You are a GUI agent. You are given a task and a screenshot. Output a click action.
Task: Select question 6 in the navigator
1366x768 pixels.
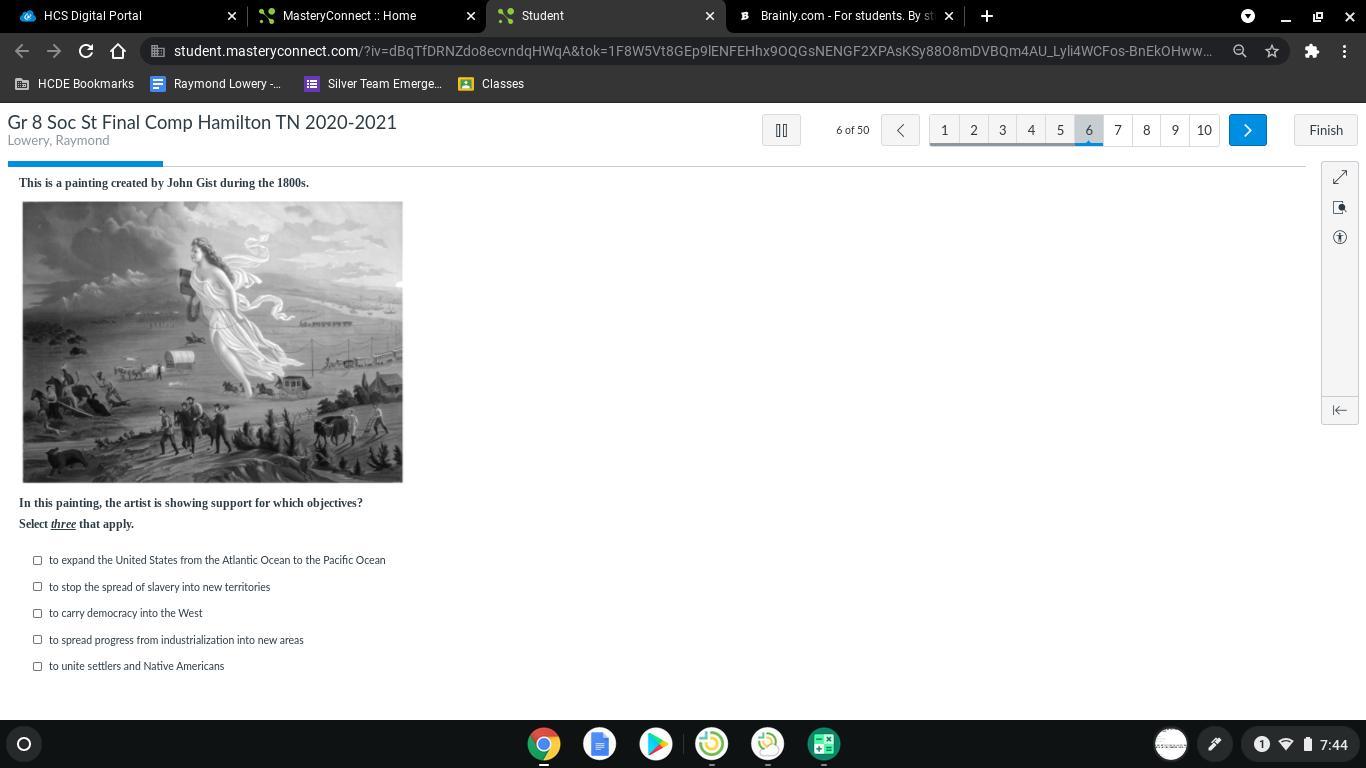coord(1089,130)
